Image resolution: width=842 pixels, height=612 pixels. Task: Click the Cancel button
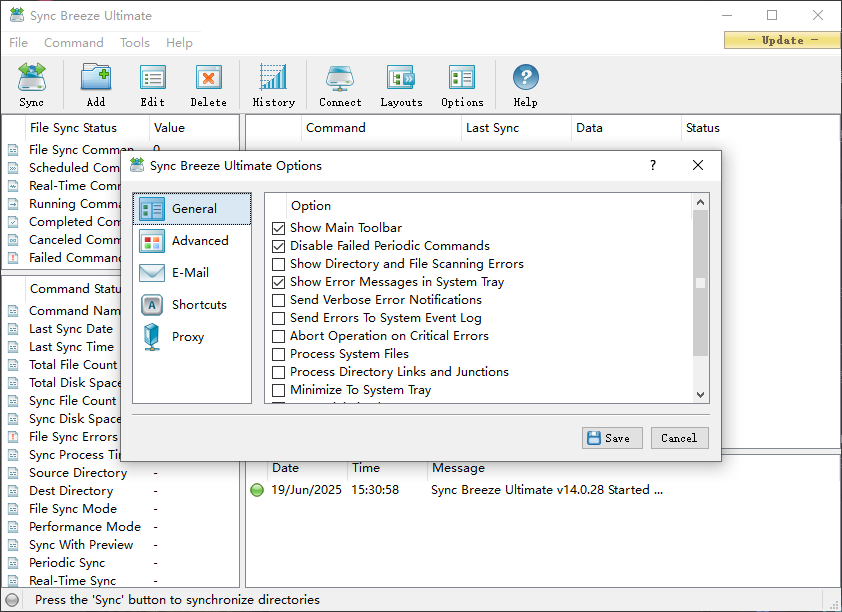pyautogui.click(x=679, y=438)
